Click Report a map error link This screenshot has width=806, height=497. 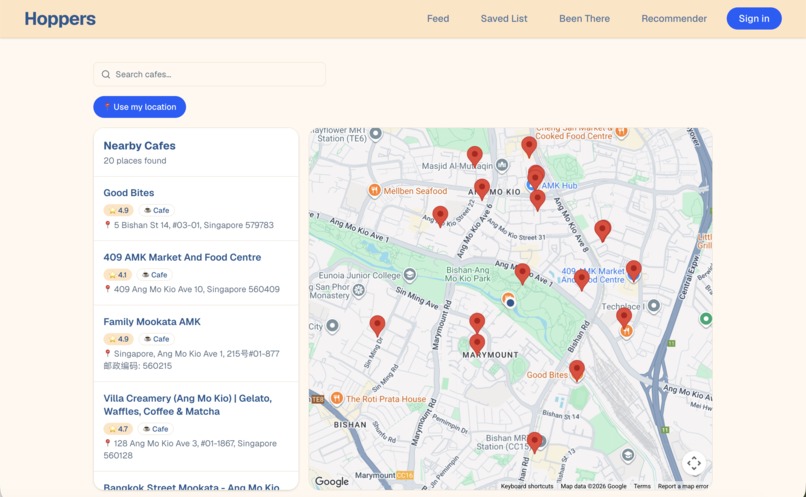683,486
